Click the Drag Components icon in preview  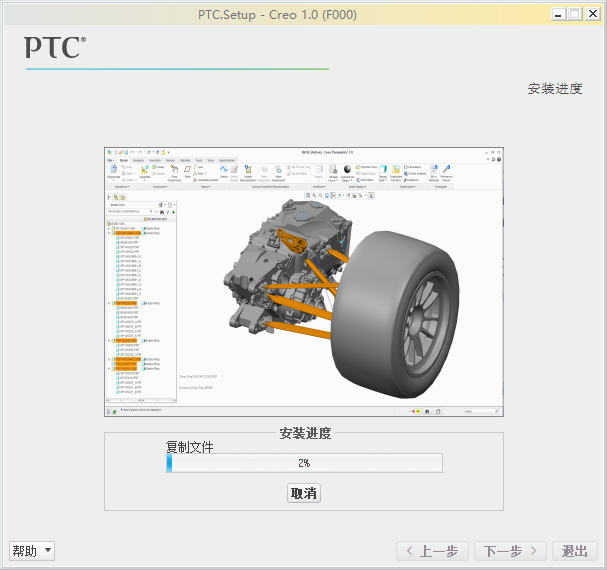[174, 172]
